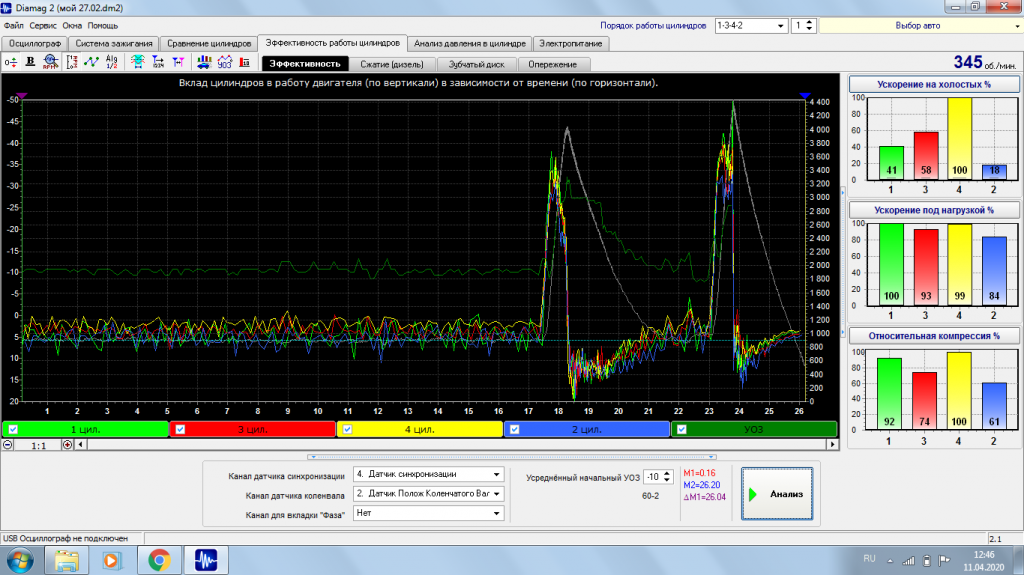Click the Ускорение под нагрузкой % header
This screenshot has width=1024, height=575.
coord(934,210)
